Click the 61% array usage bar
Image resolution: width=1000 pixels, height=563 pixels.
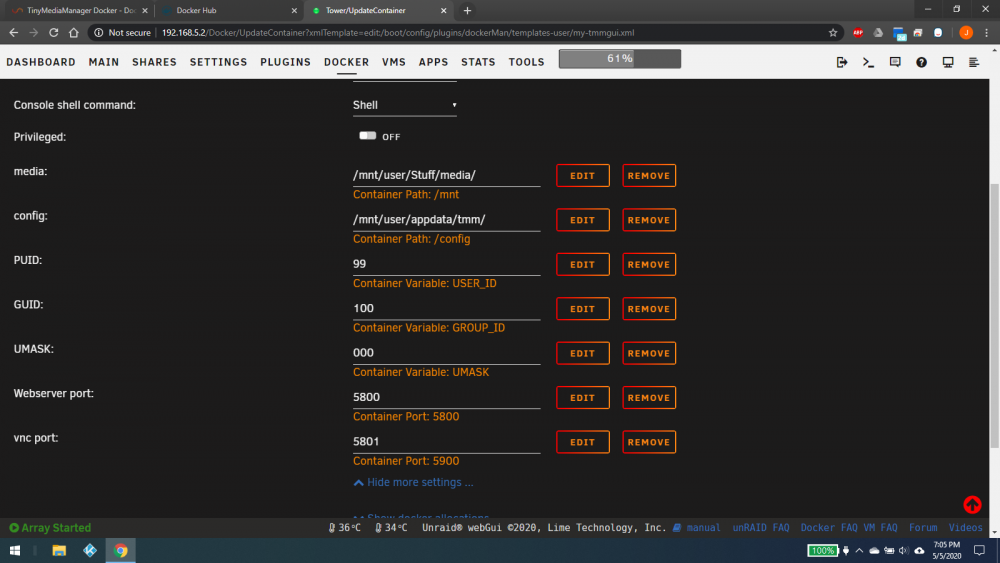coord(619,59)
